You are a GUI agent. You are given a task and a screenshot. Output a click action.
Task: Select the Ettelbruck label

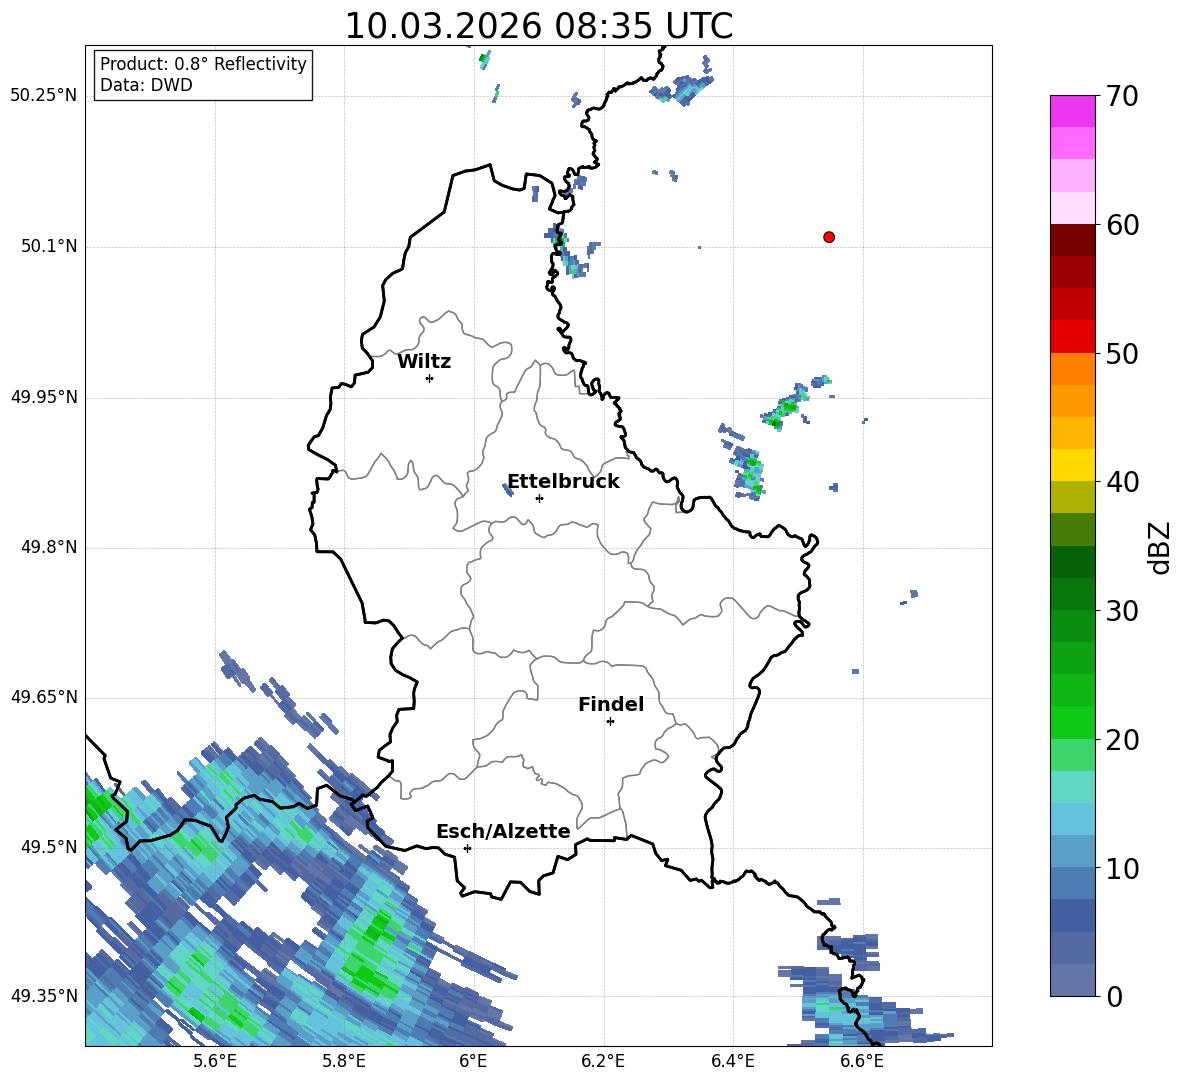pos(563,482)
